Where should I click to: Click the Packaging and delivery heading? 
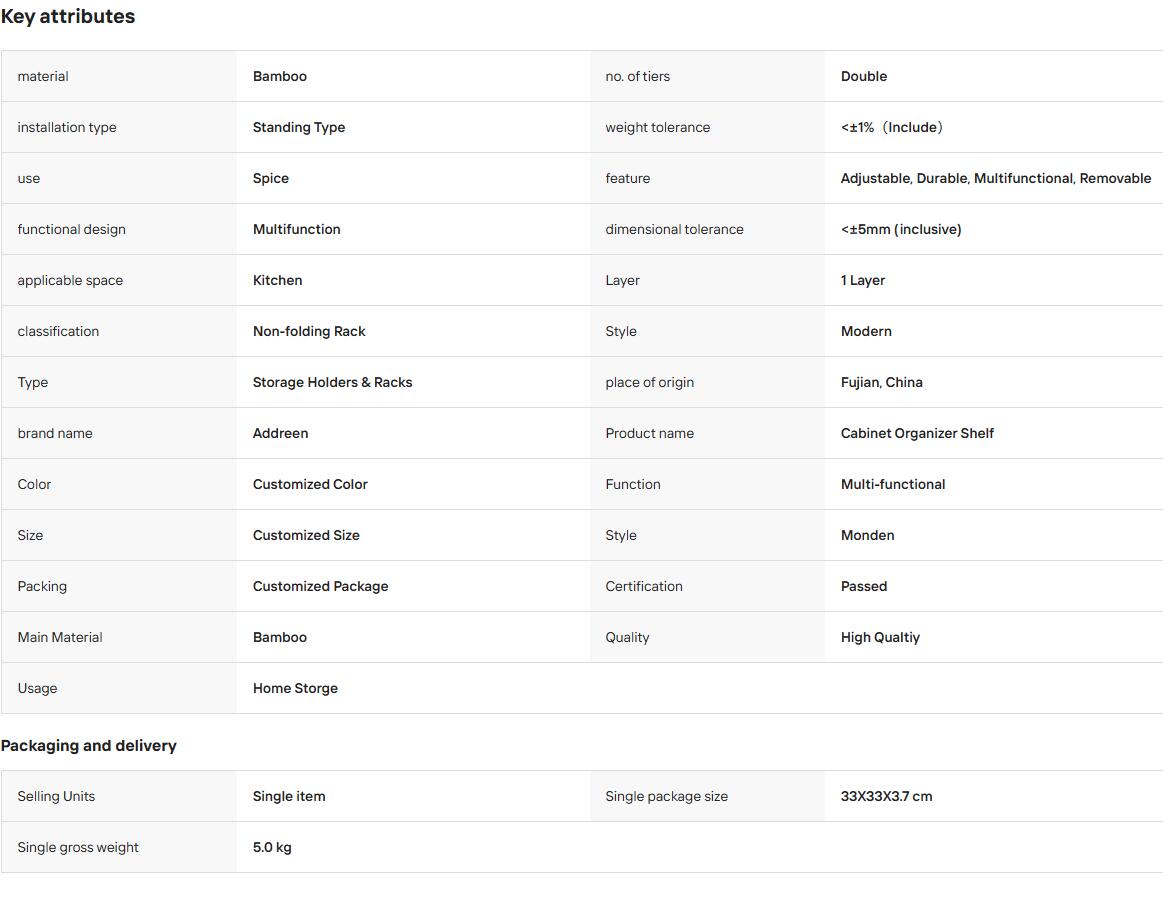[88, 746]
